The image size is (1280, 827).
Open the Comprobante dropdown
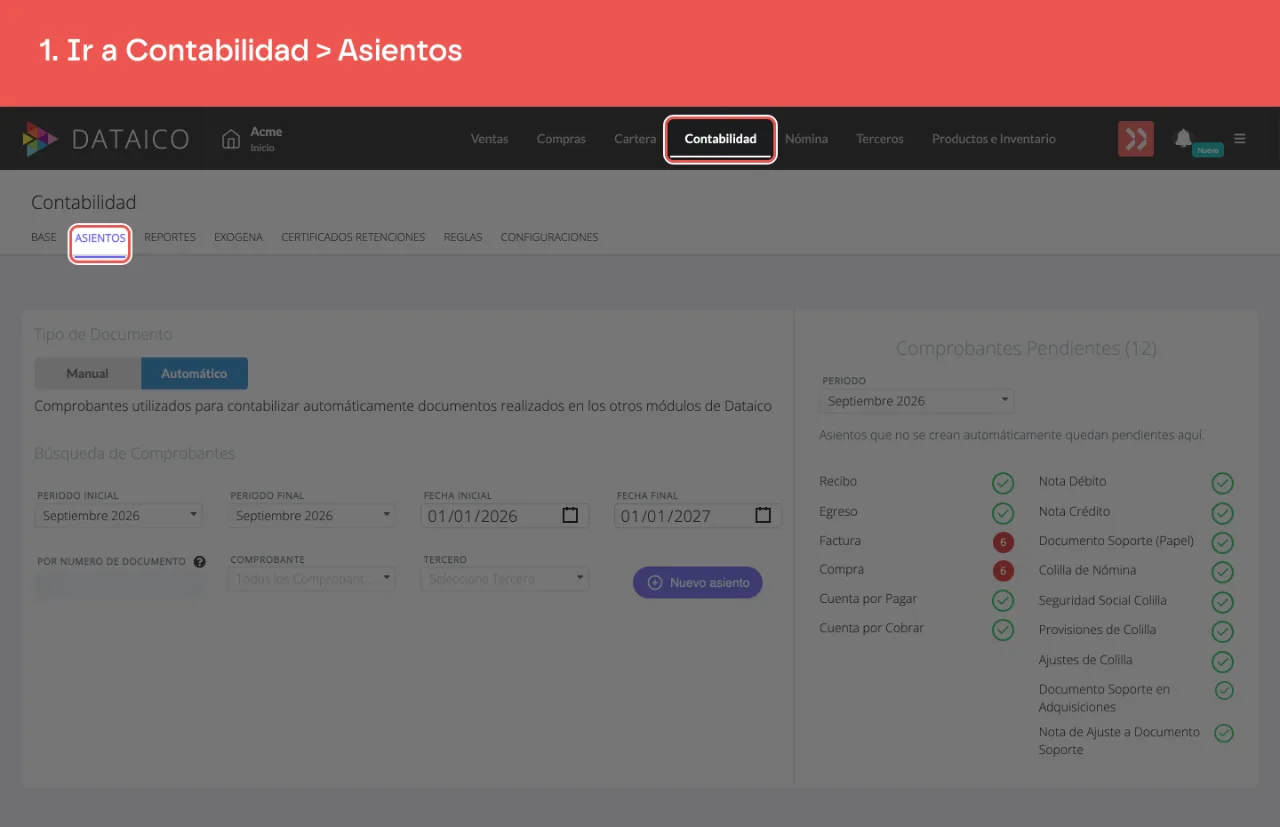click(313, 579)
